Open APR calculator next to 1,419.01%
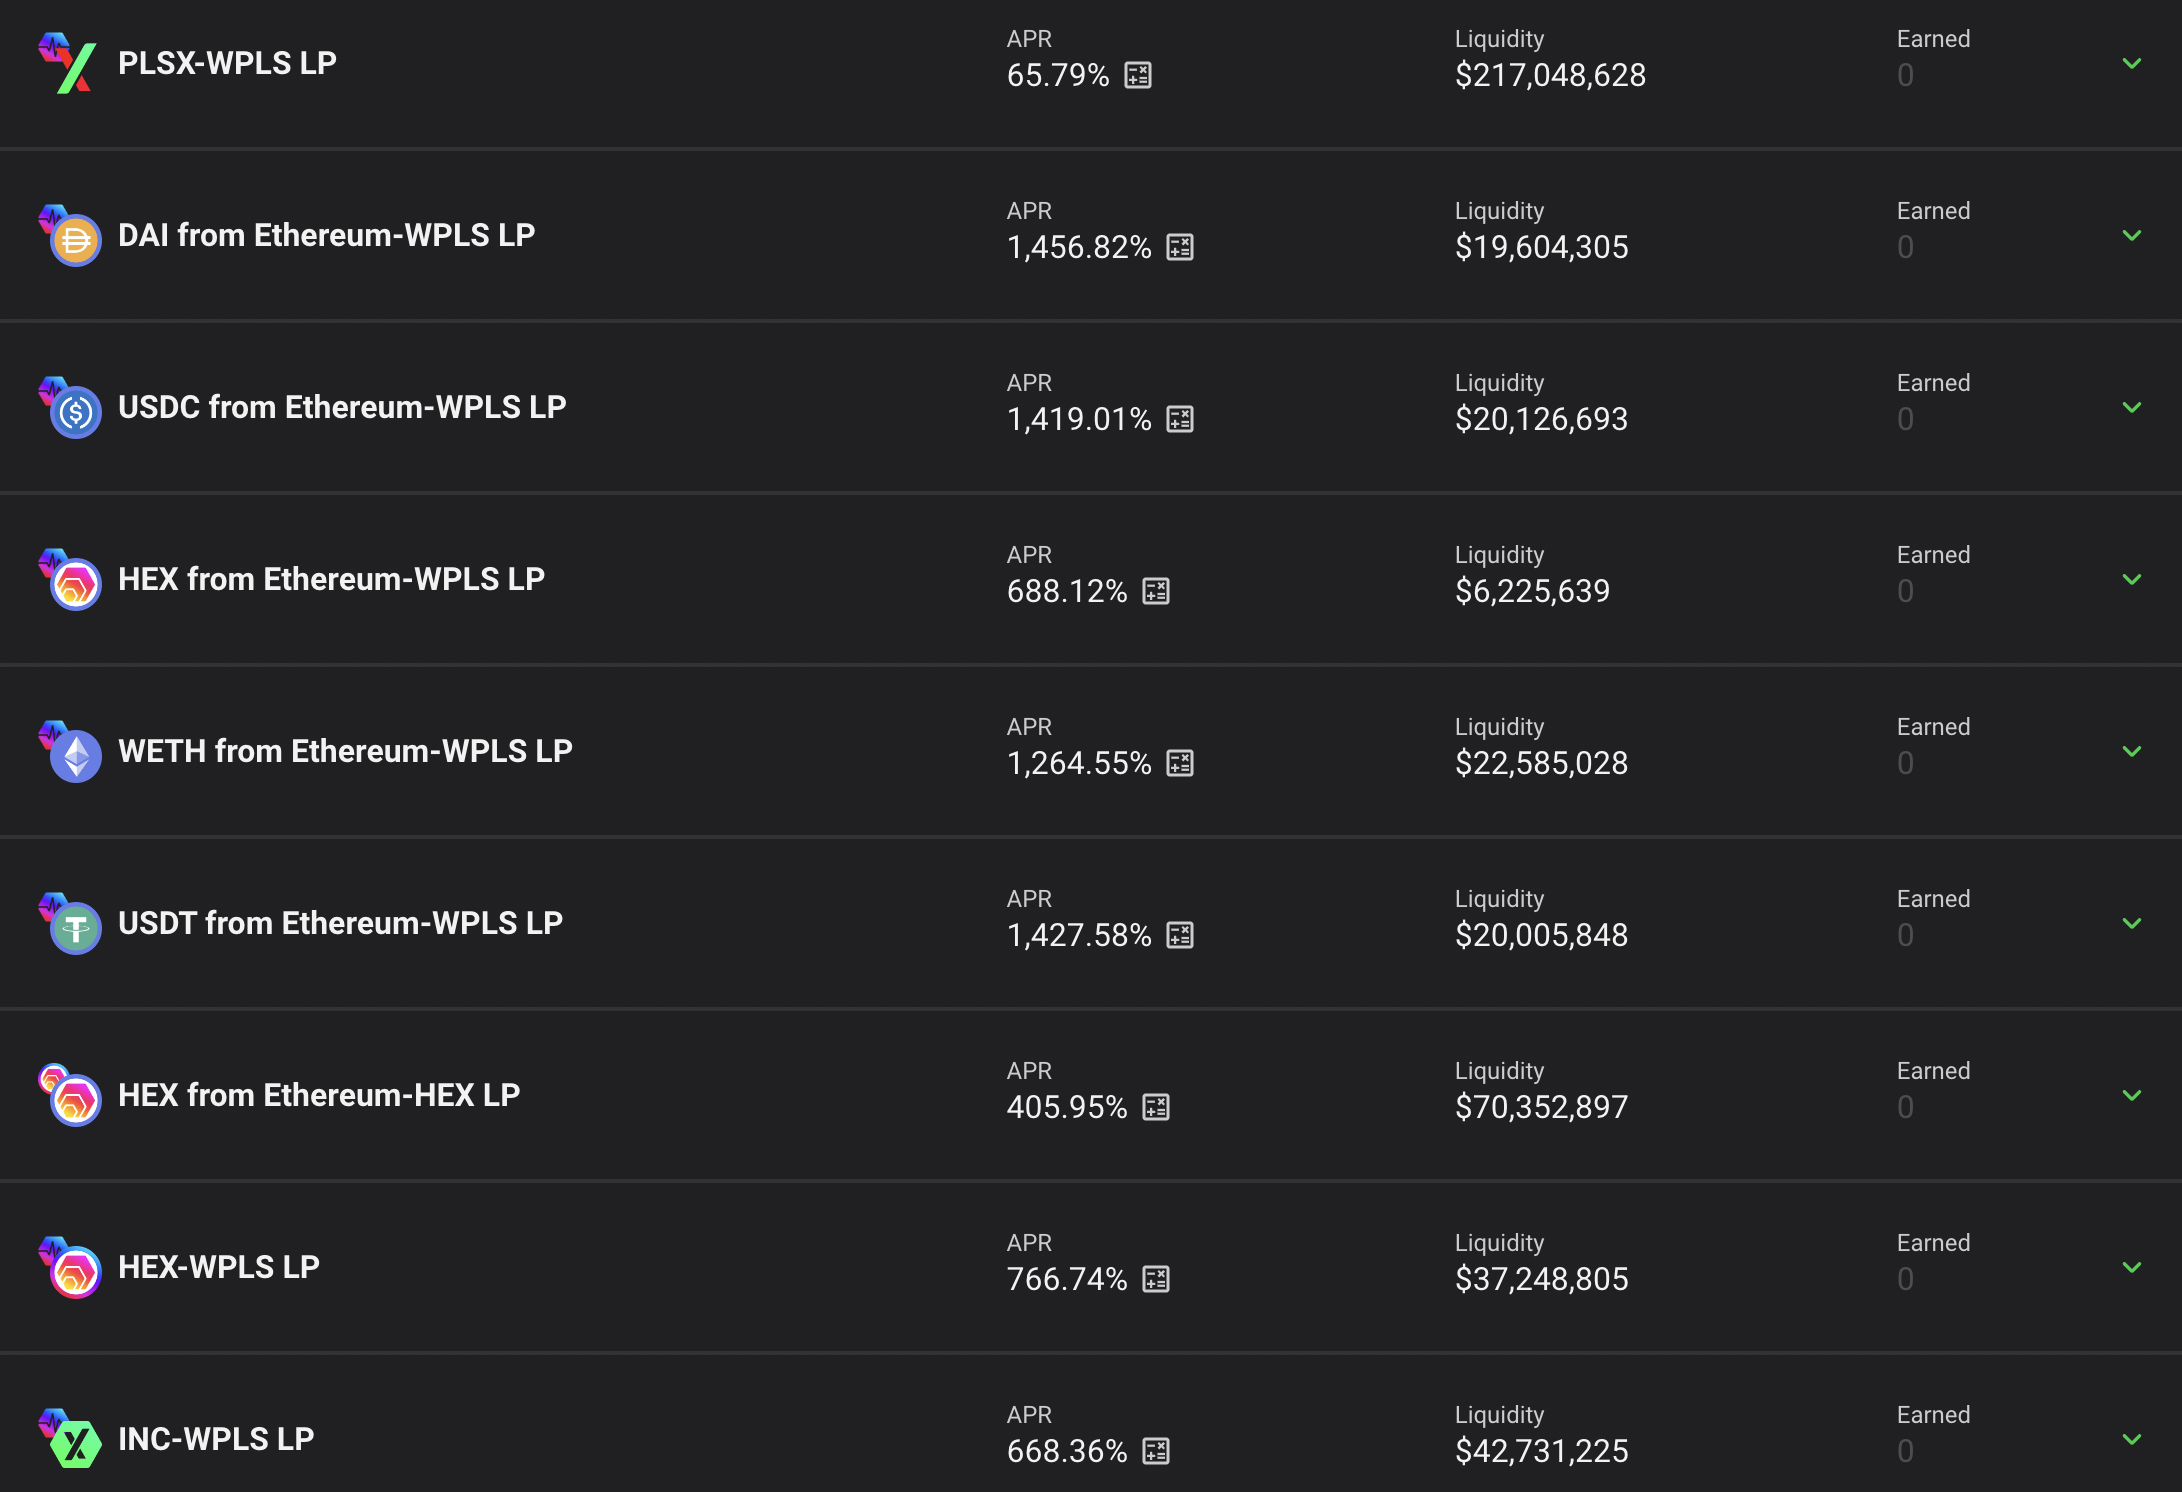 coord(1180,419)
